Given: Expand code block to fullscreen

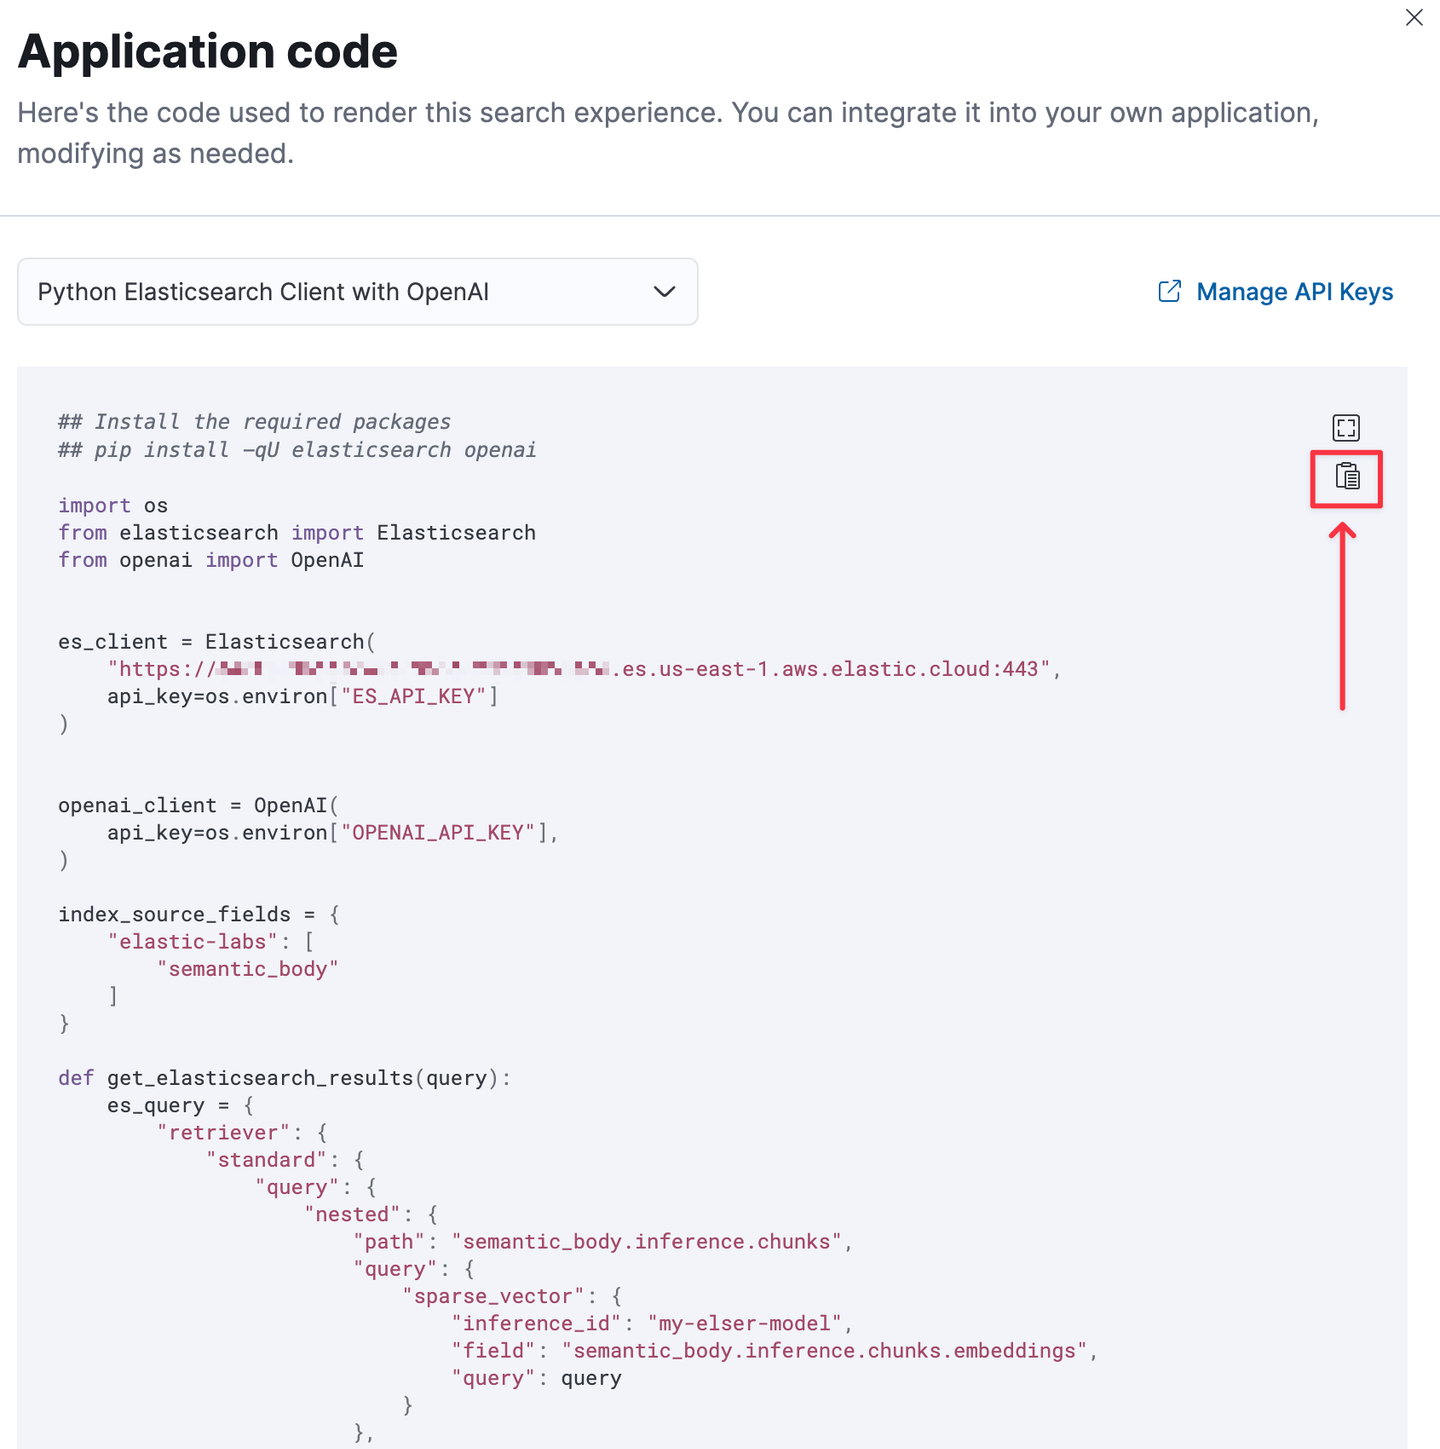Looking at the screenshot, I should [x=1346, y=428].
